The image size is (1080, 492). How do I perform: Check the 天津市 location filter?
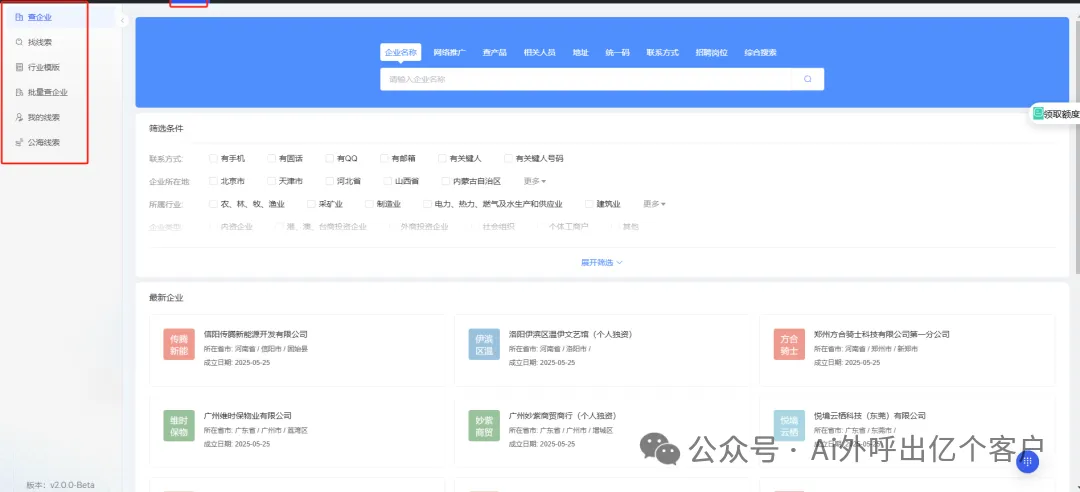pos(271,181)
